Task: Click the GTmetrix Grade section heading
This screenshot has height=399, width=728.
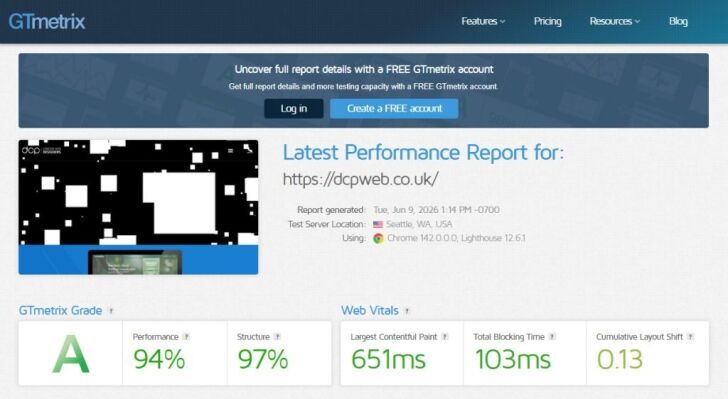Action: [x=60, y=311]
